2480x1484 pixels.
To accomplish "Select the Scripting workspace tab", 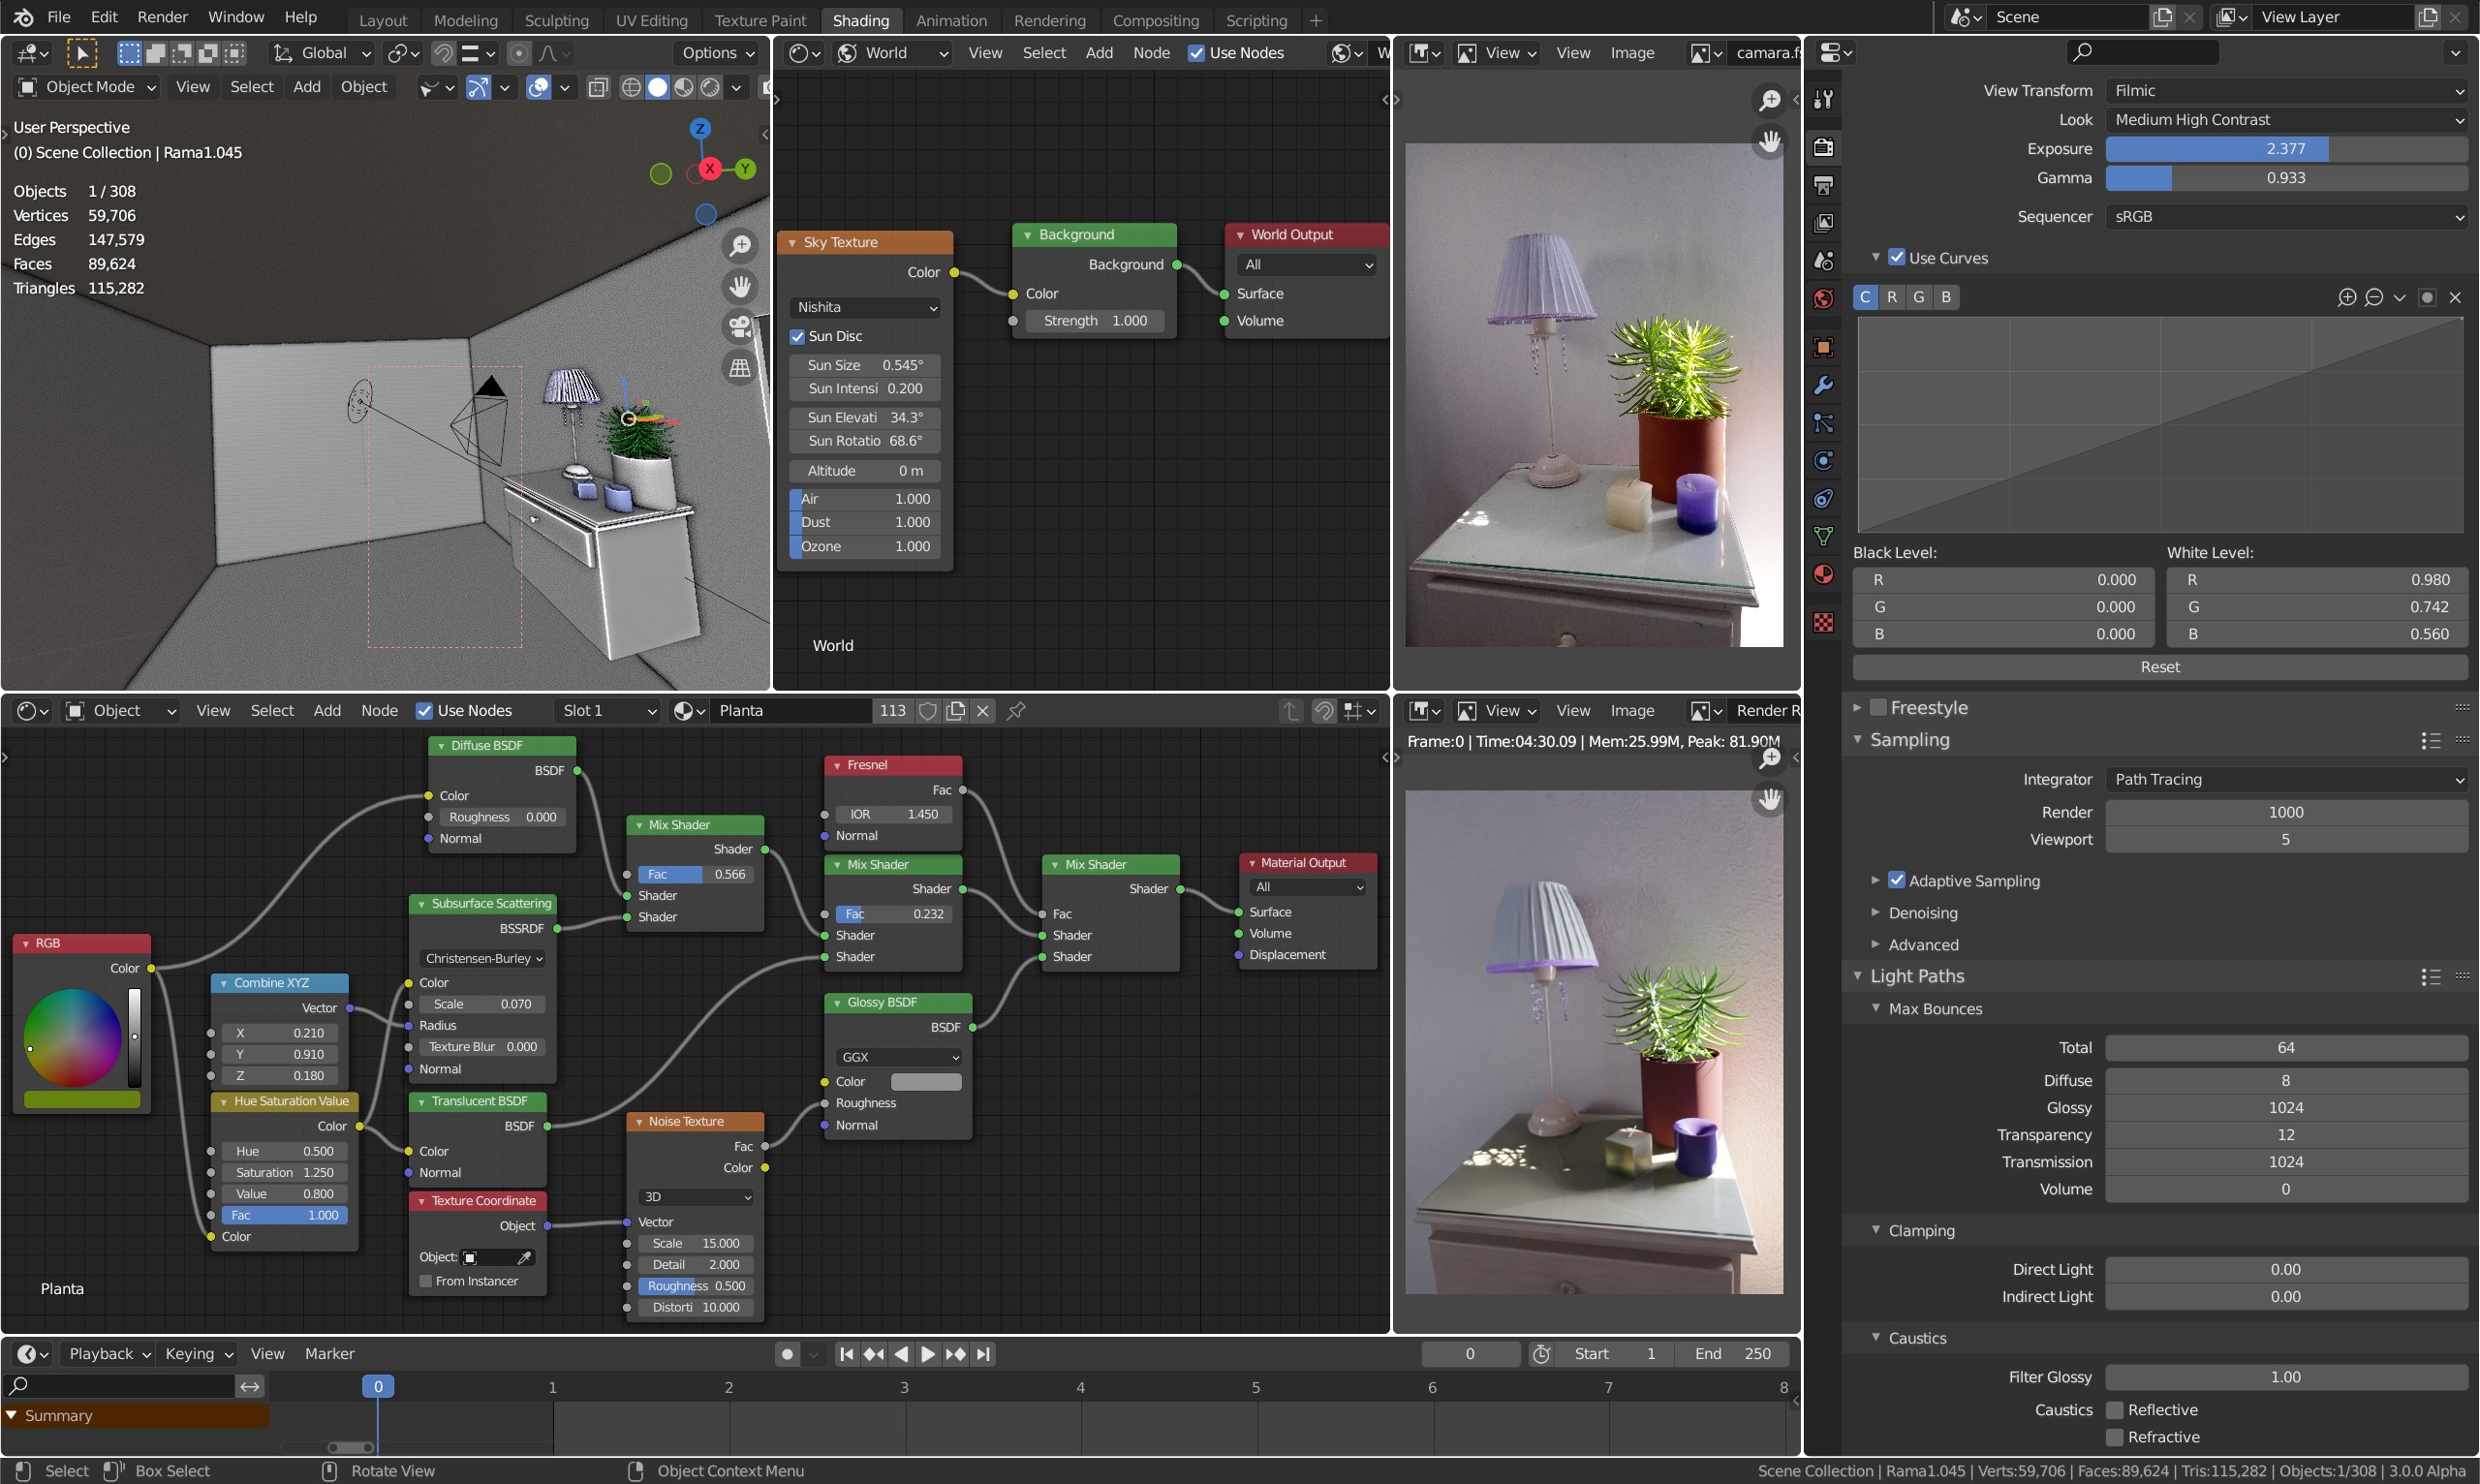I will click(x=1257, y=17).
